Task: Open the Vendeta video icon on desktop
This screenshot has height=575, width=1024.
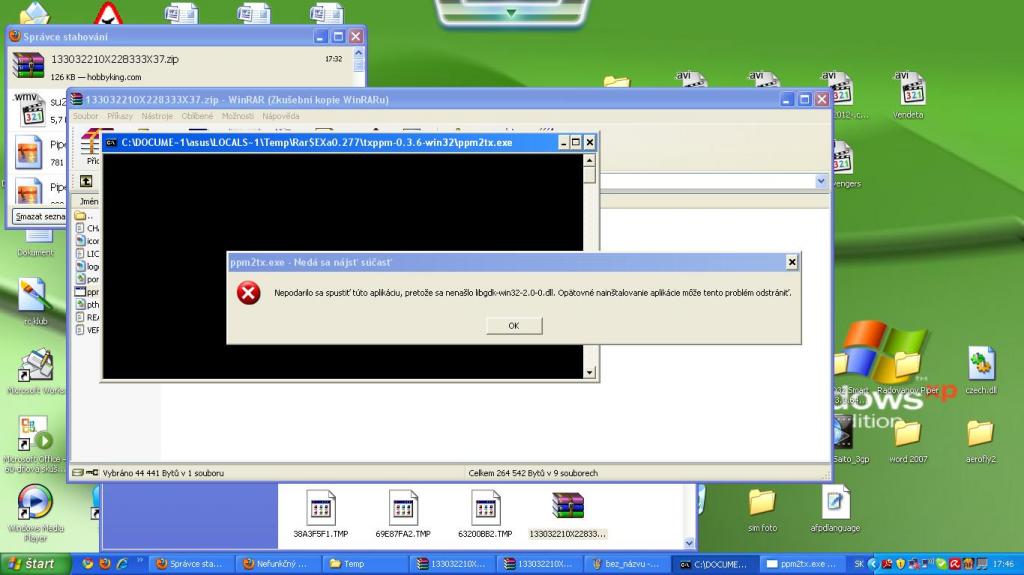Action: 908,93
